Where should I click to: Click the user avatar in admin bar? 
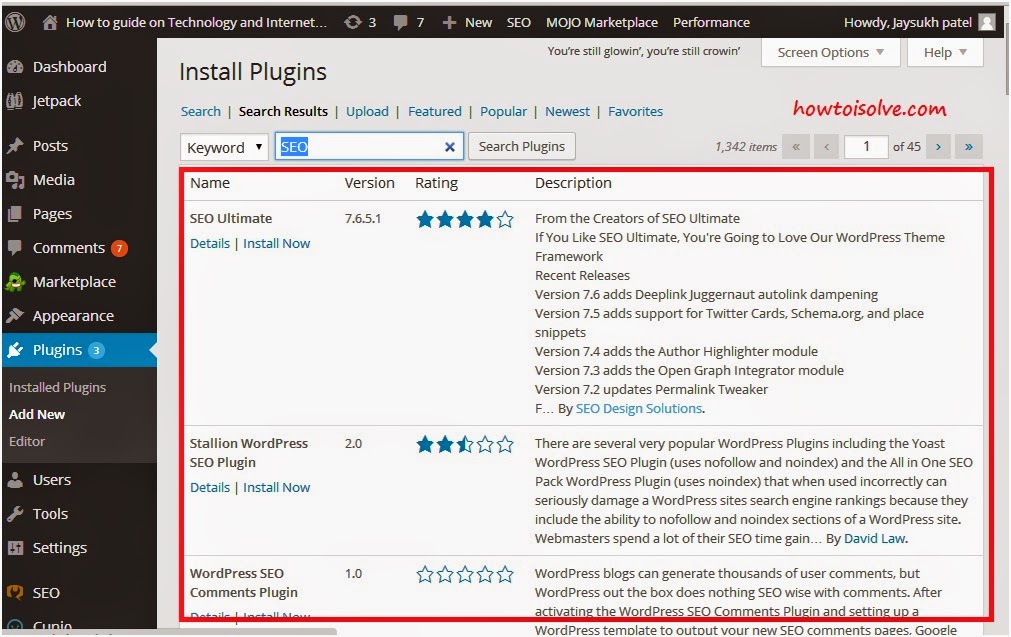tap(986, 22)
